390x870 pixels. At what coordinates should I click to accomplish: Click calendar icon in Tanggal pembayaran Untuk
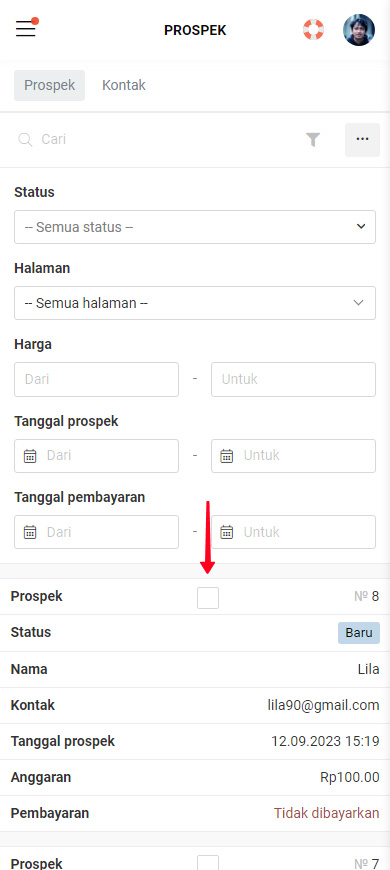(227, 533)
